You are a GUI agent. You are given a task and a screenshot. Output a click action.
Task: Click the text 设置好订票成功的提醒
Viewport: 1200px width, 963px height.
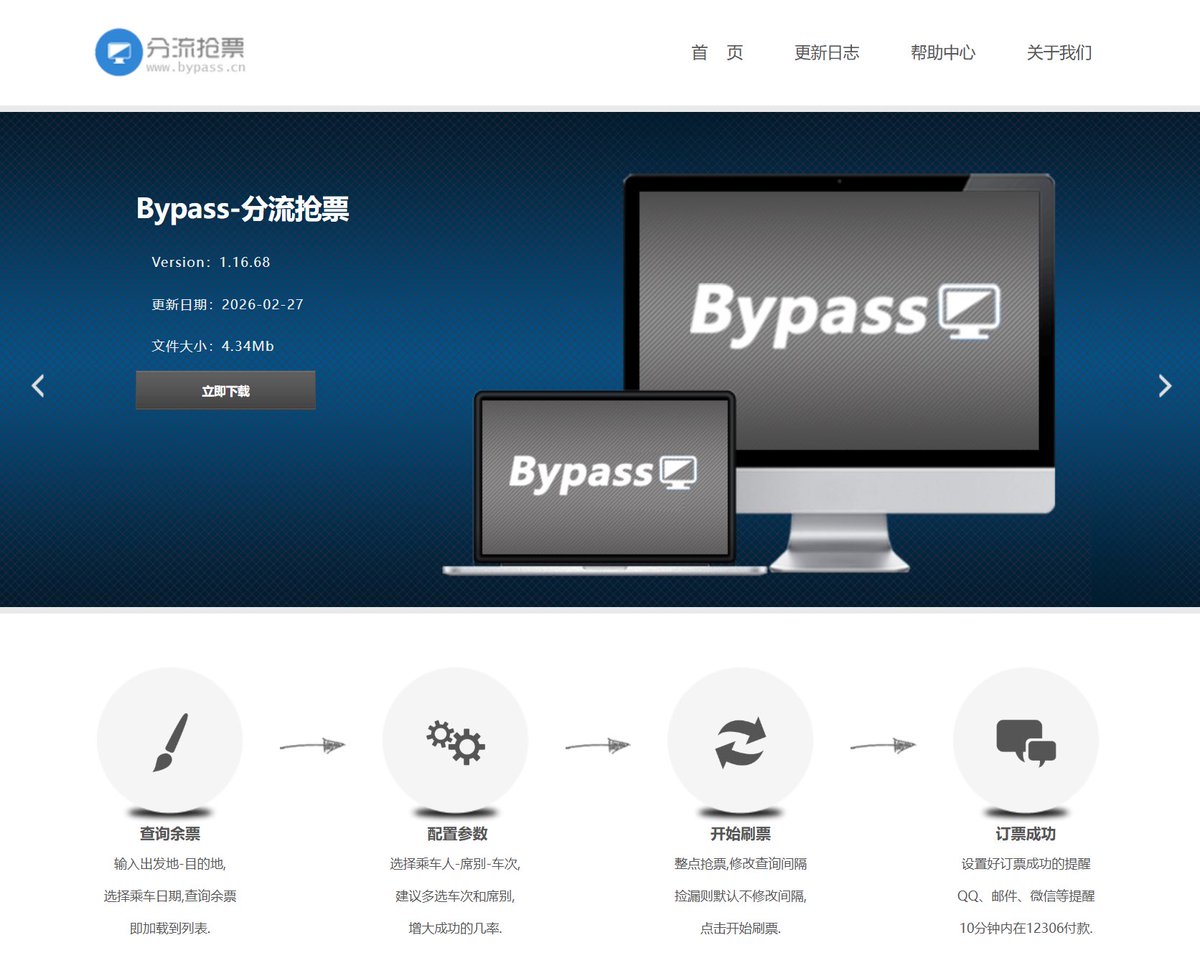pyautogui.click(x=1026, y=863)
